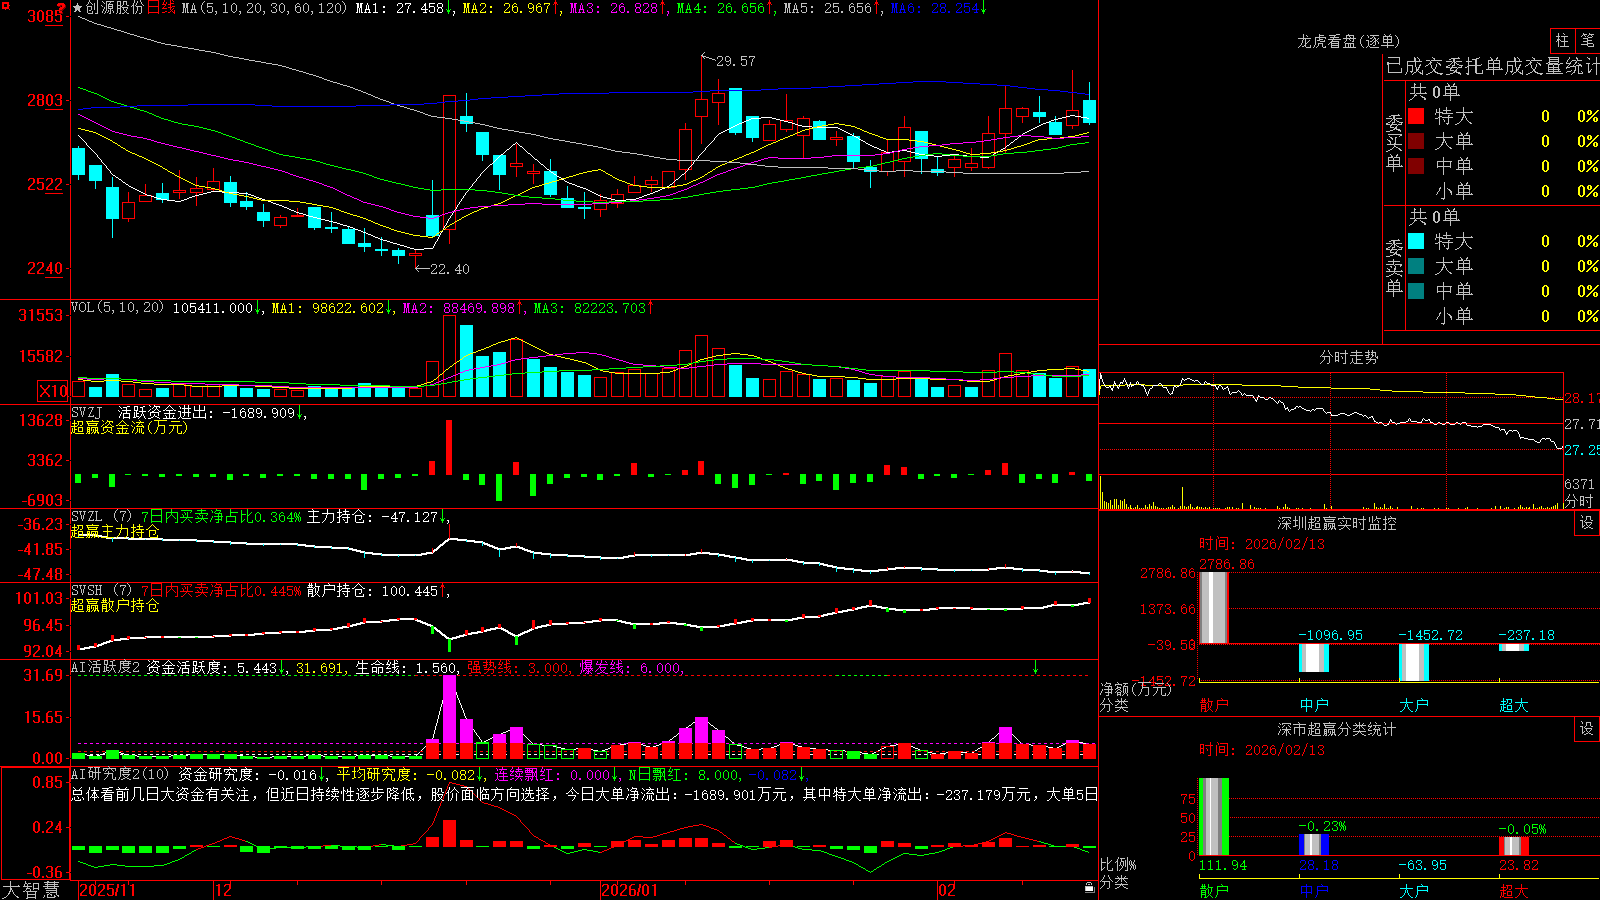This screenshot has height=900, width=1600.
Task: Click the 强势线: 3.000 label
Action: coord(518,668)
